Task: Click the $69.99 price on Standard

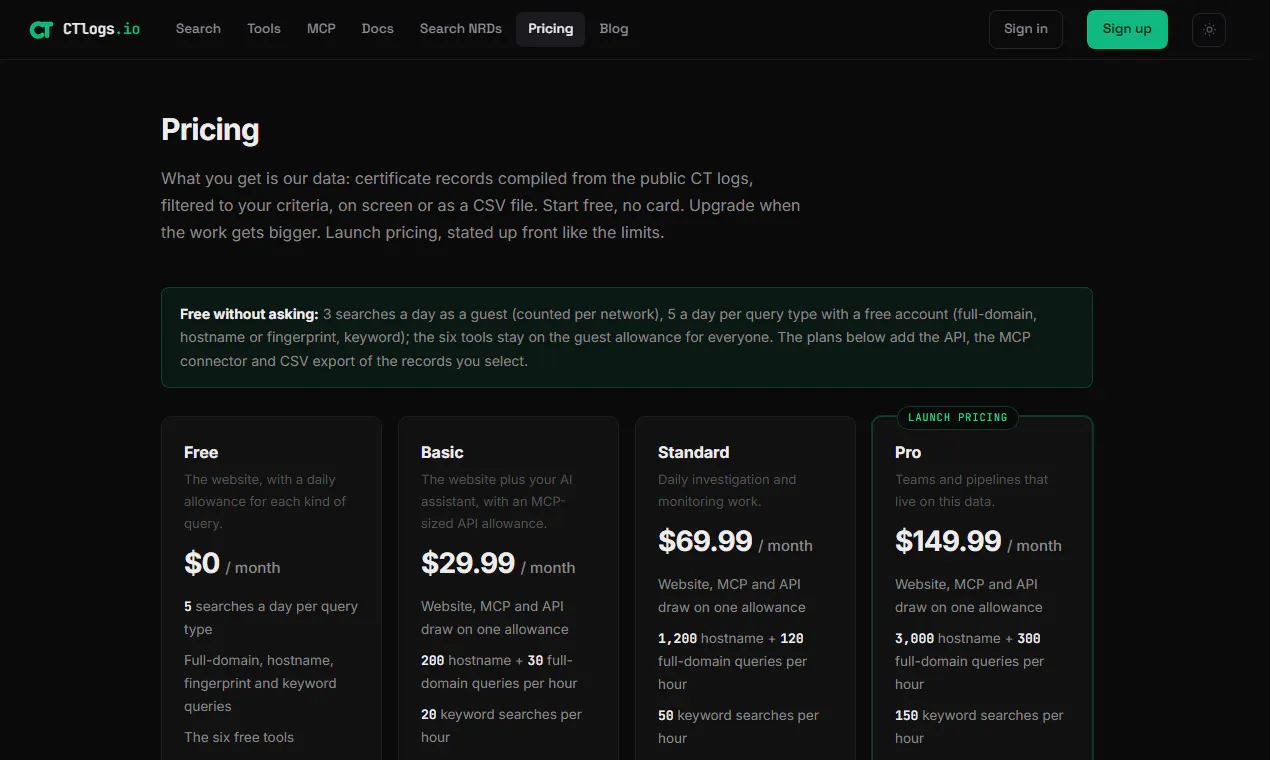Action: point(705,541)
